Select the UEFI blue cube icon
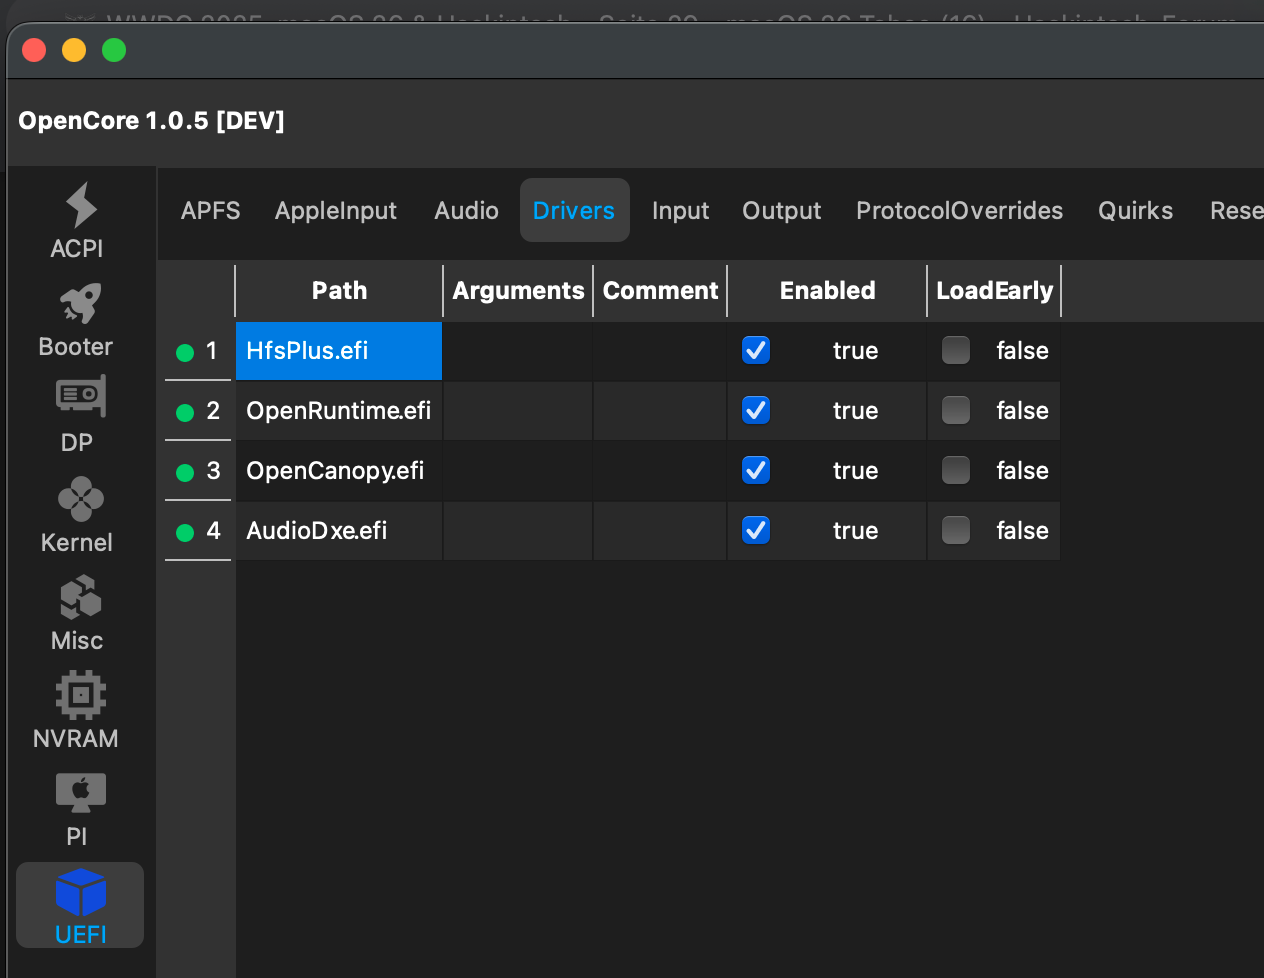The height and width of the screenshot is (978, 1264). point(80,892)
